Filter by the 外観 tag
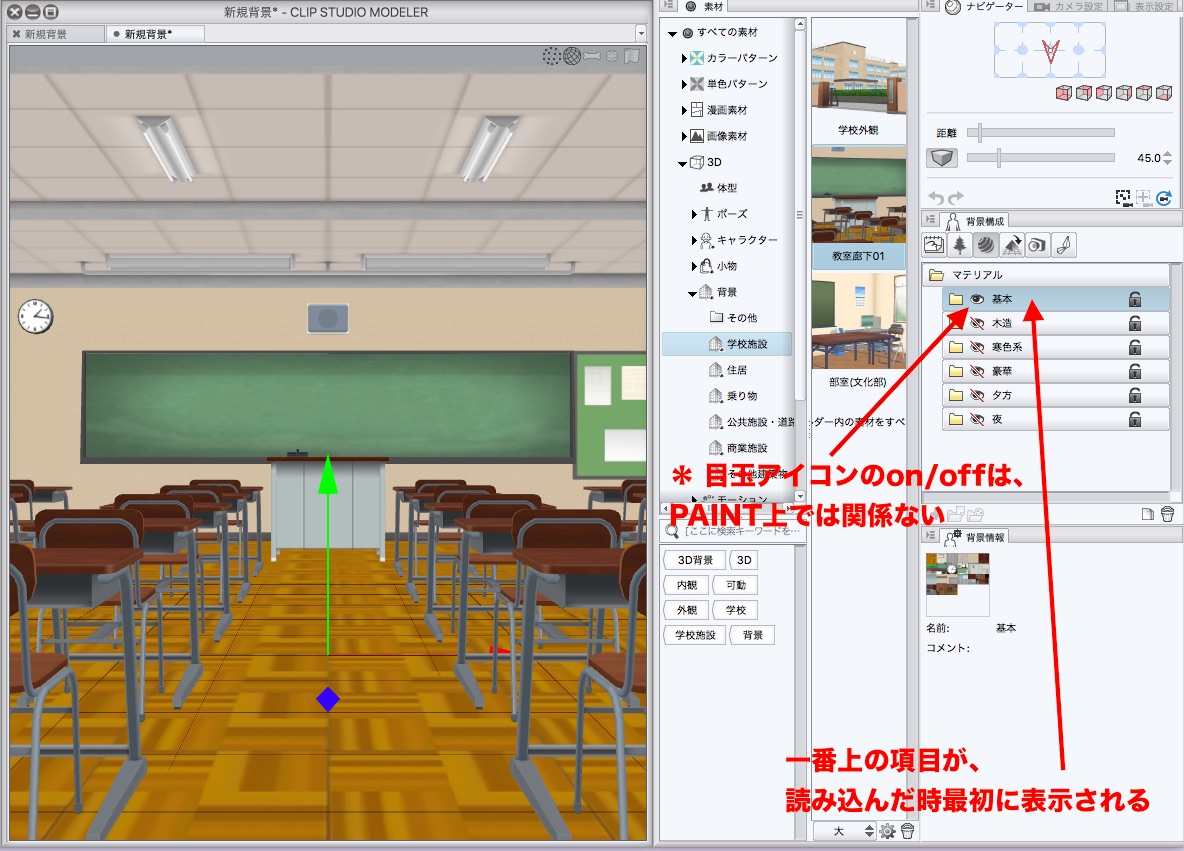1184x851 pixels. point(686,610)
